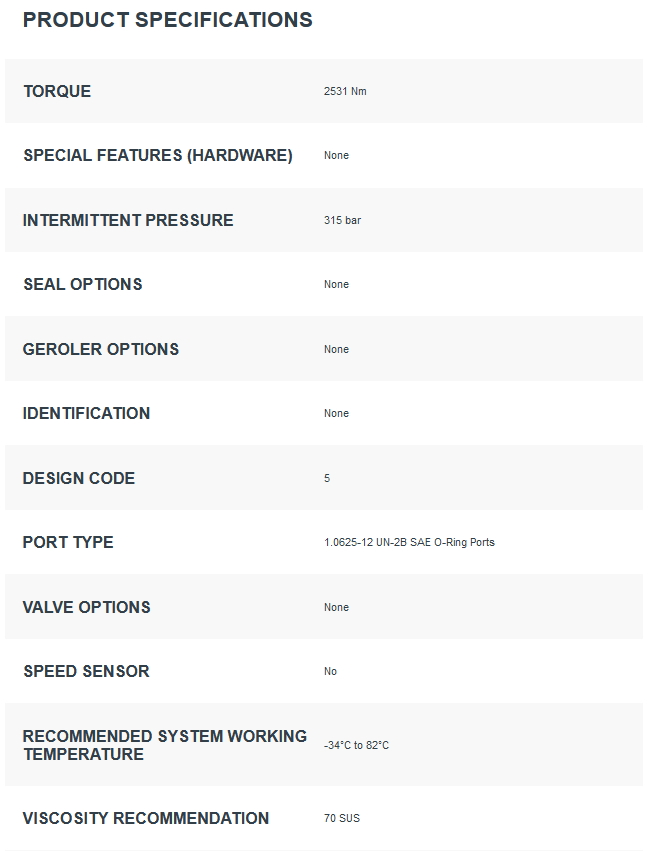Click the design code value 5

click(327, 478)
